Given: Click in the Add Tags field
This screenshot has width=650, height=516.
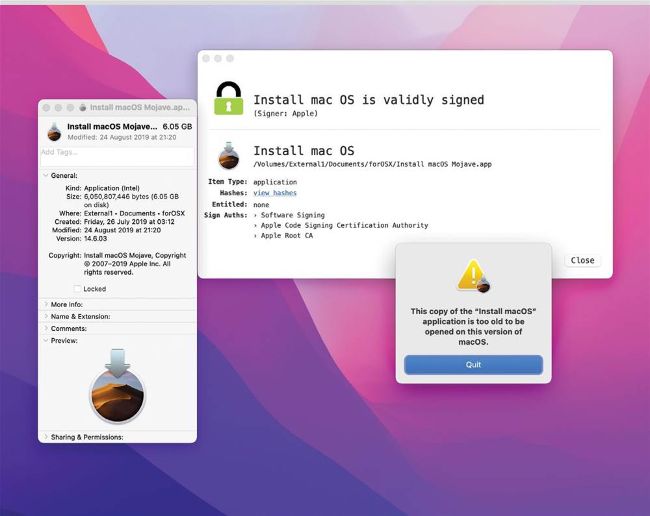Looking at the screenshot, I should [x=116, y=153].
